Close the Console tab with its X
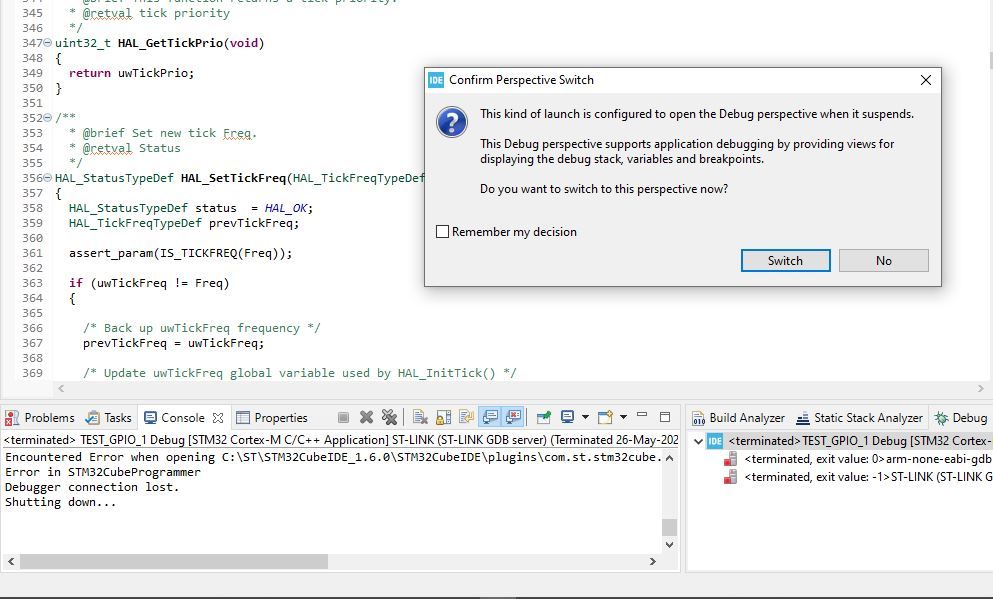This screenshot has width=993, height=599. tap(218, 418)
